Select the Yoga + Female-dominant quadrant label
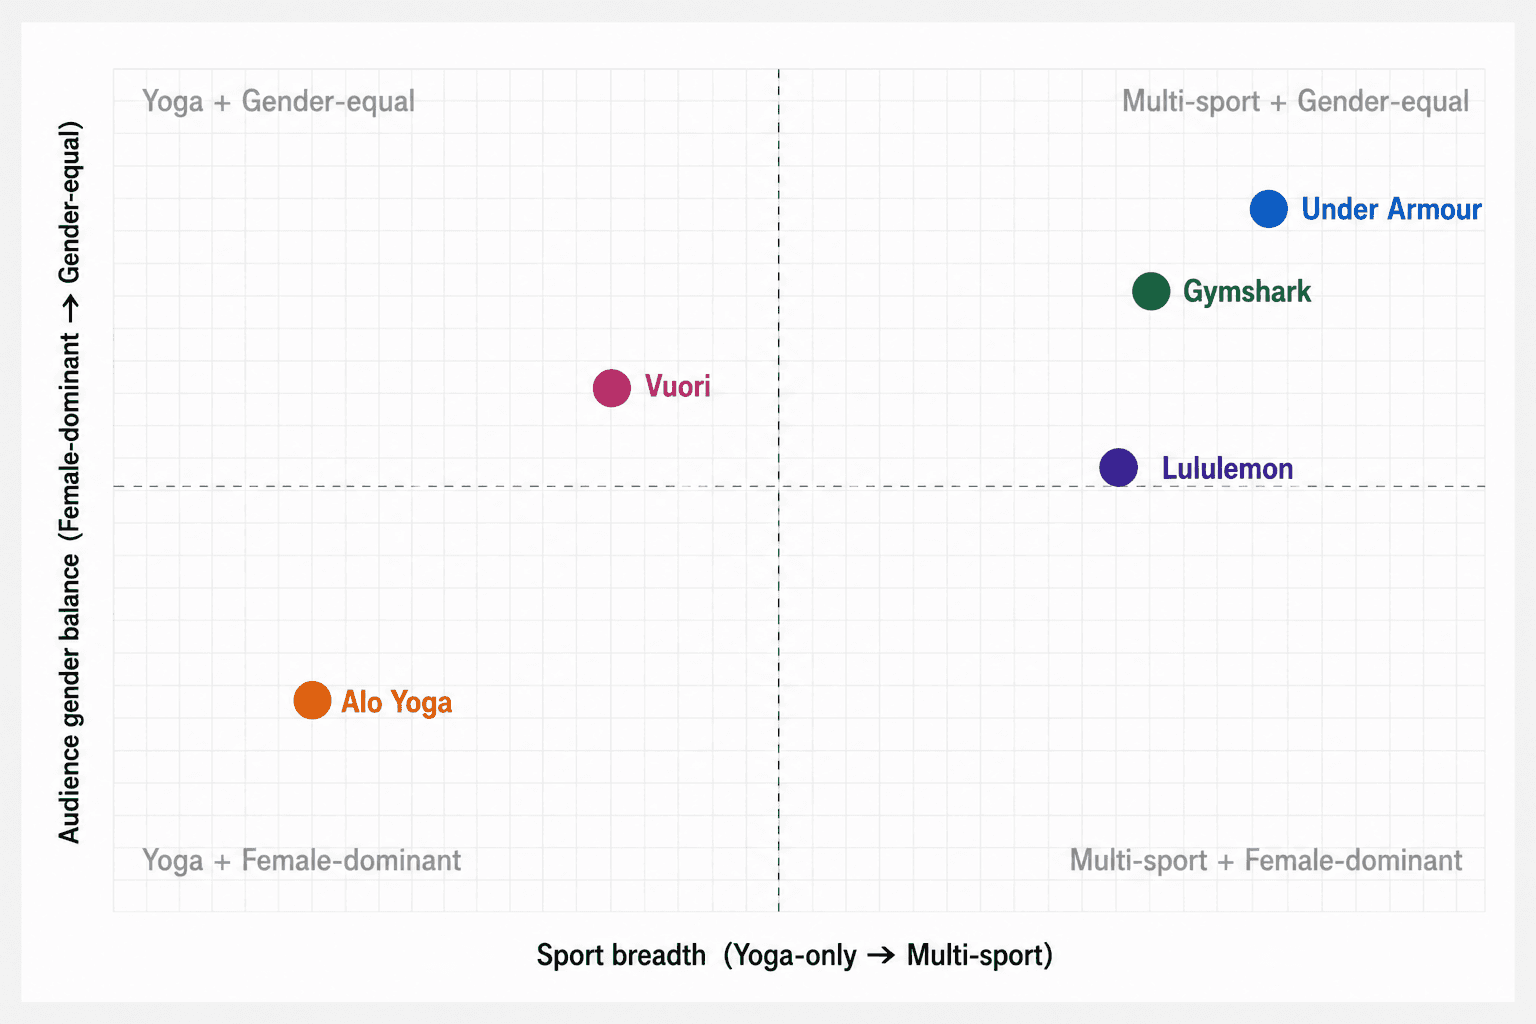The image size is (1536, 1024). (301, 860)
